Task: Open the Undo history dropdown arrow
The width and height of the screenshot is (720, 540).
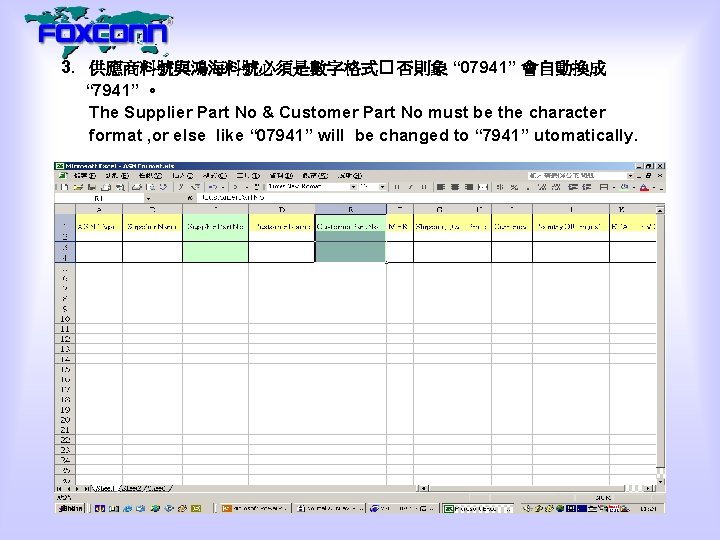Action: pyautogui.click(x=223, y=187)
